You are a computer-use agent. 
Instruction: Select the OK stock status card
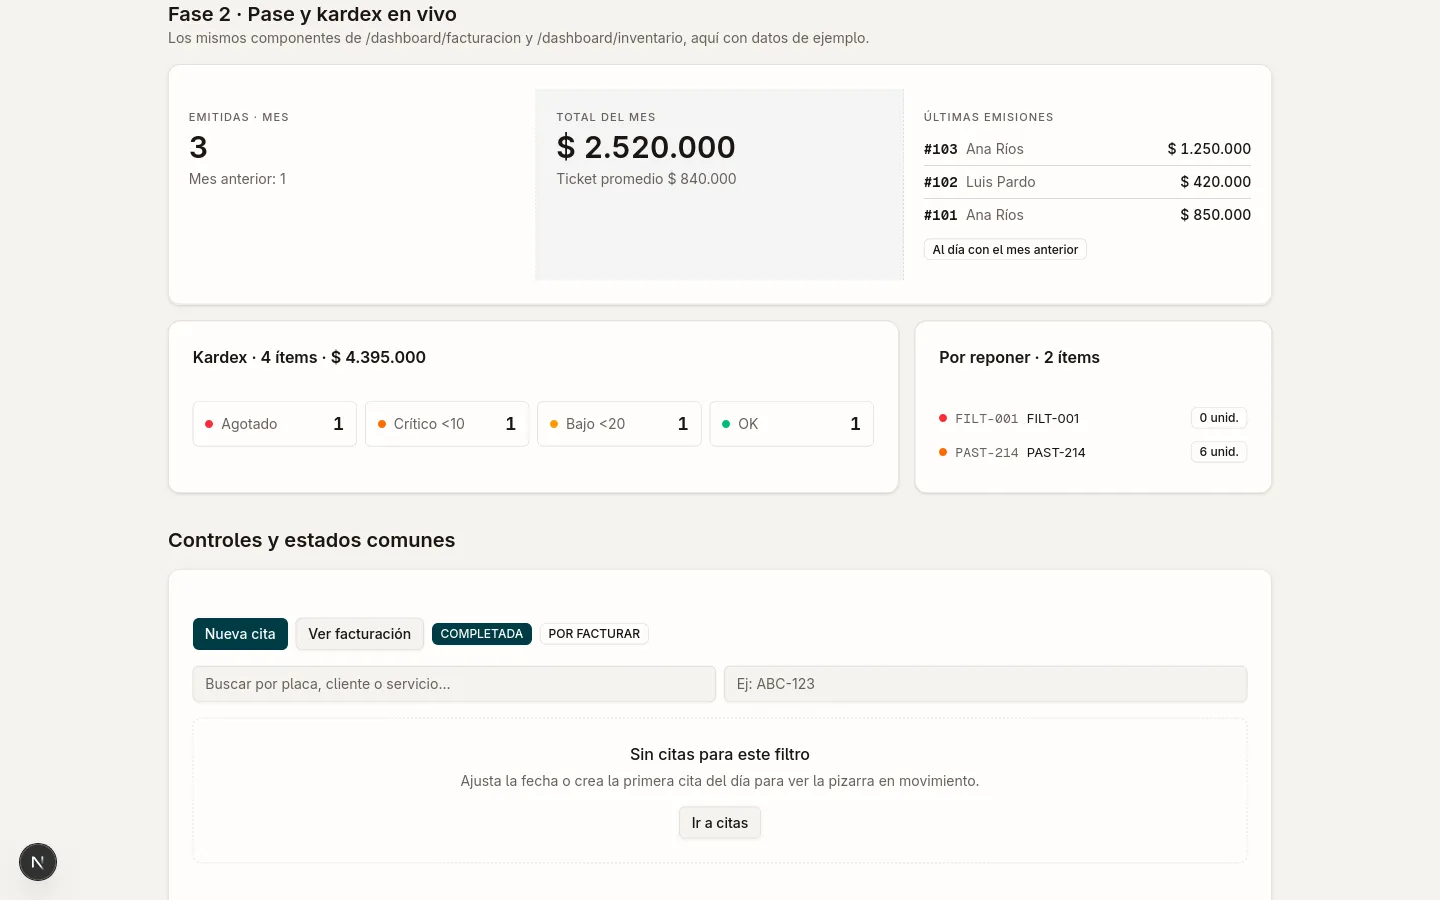point(792,424)
